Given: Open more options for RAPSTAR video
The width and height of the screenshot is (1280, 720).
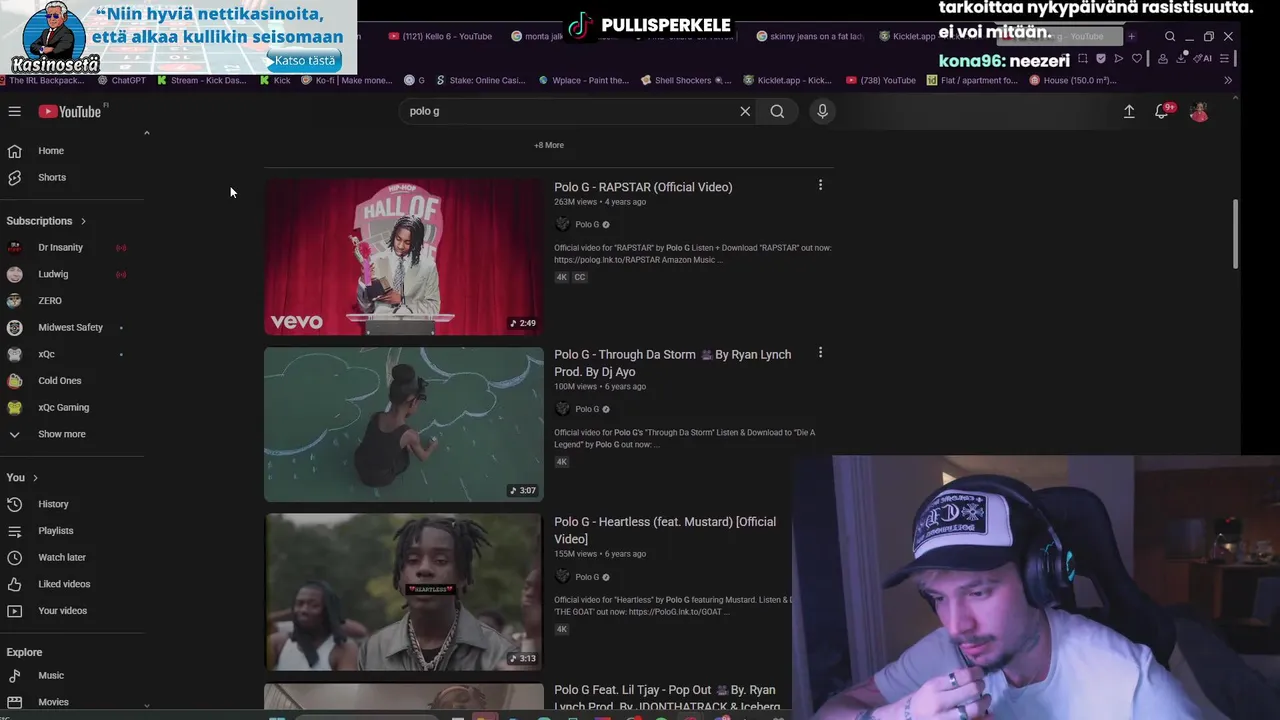Looking at the screenshot, I should (x=820, y=185).
